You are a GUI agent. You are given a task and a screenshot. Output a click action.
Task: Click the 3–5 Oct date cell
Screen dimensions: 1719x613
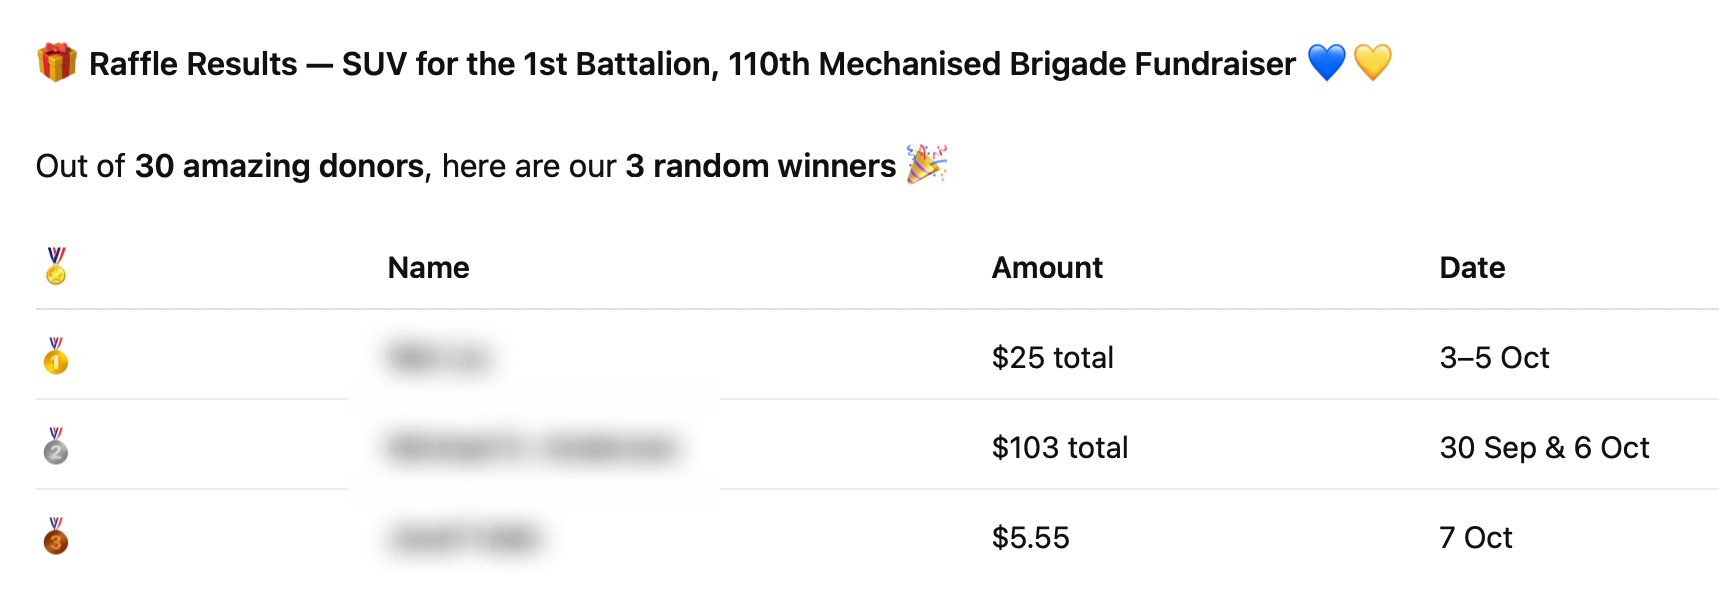(x=1493, y=358)
